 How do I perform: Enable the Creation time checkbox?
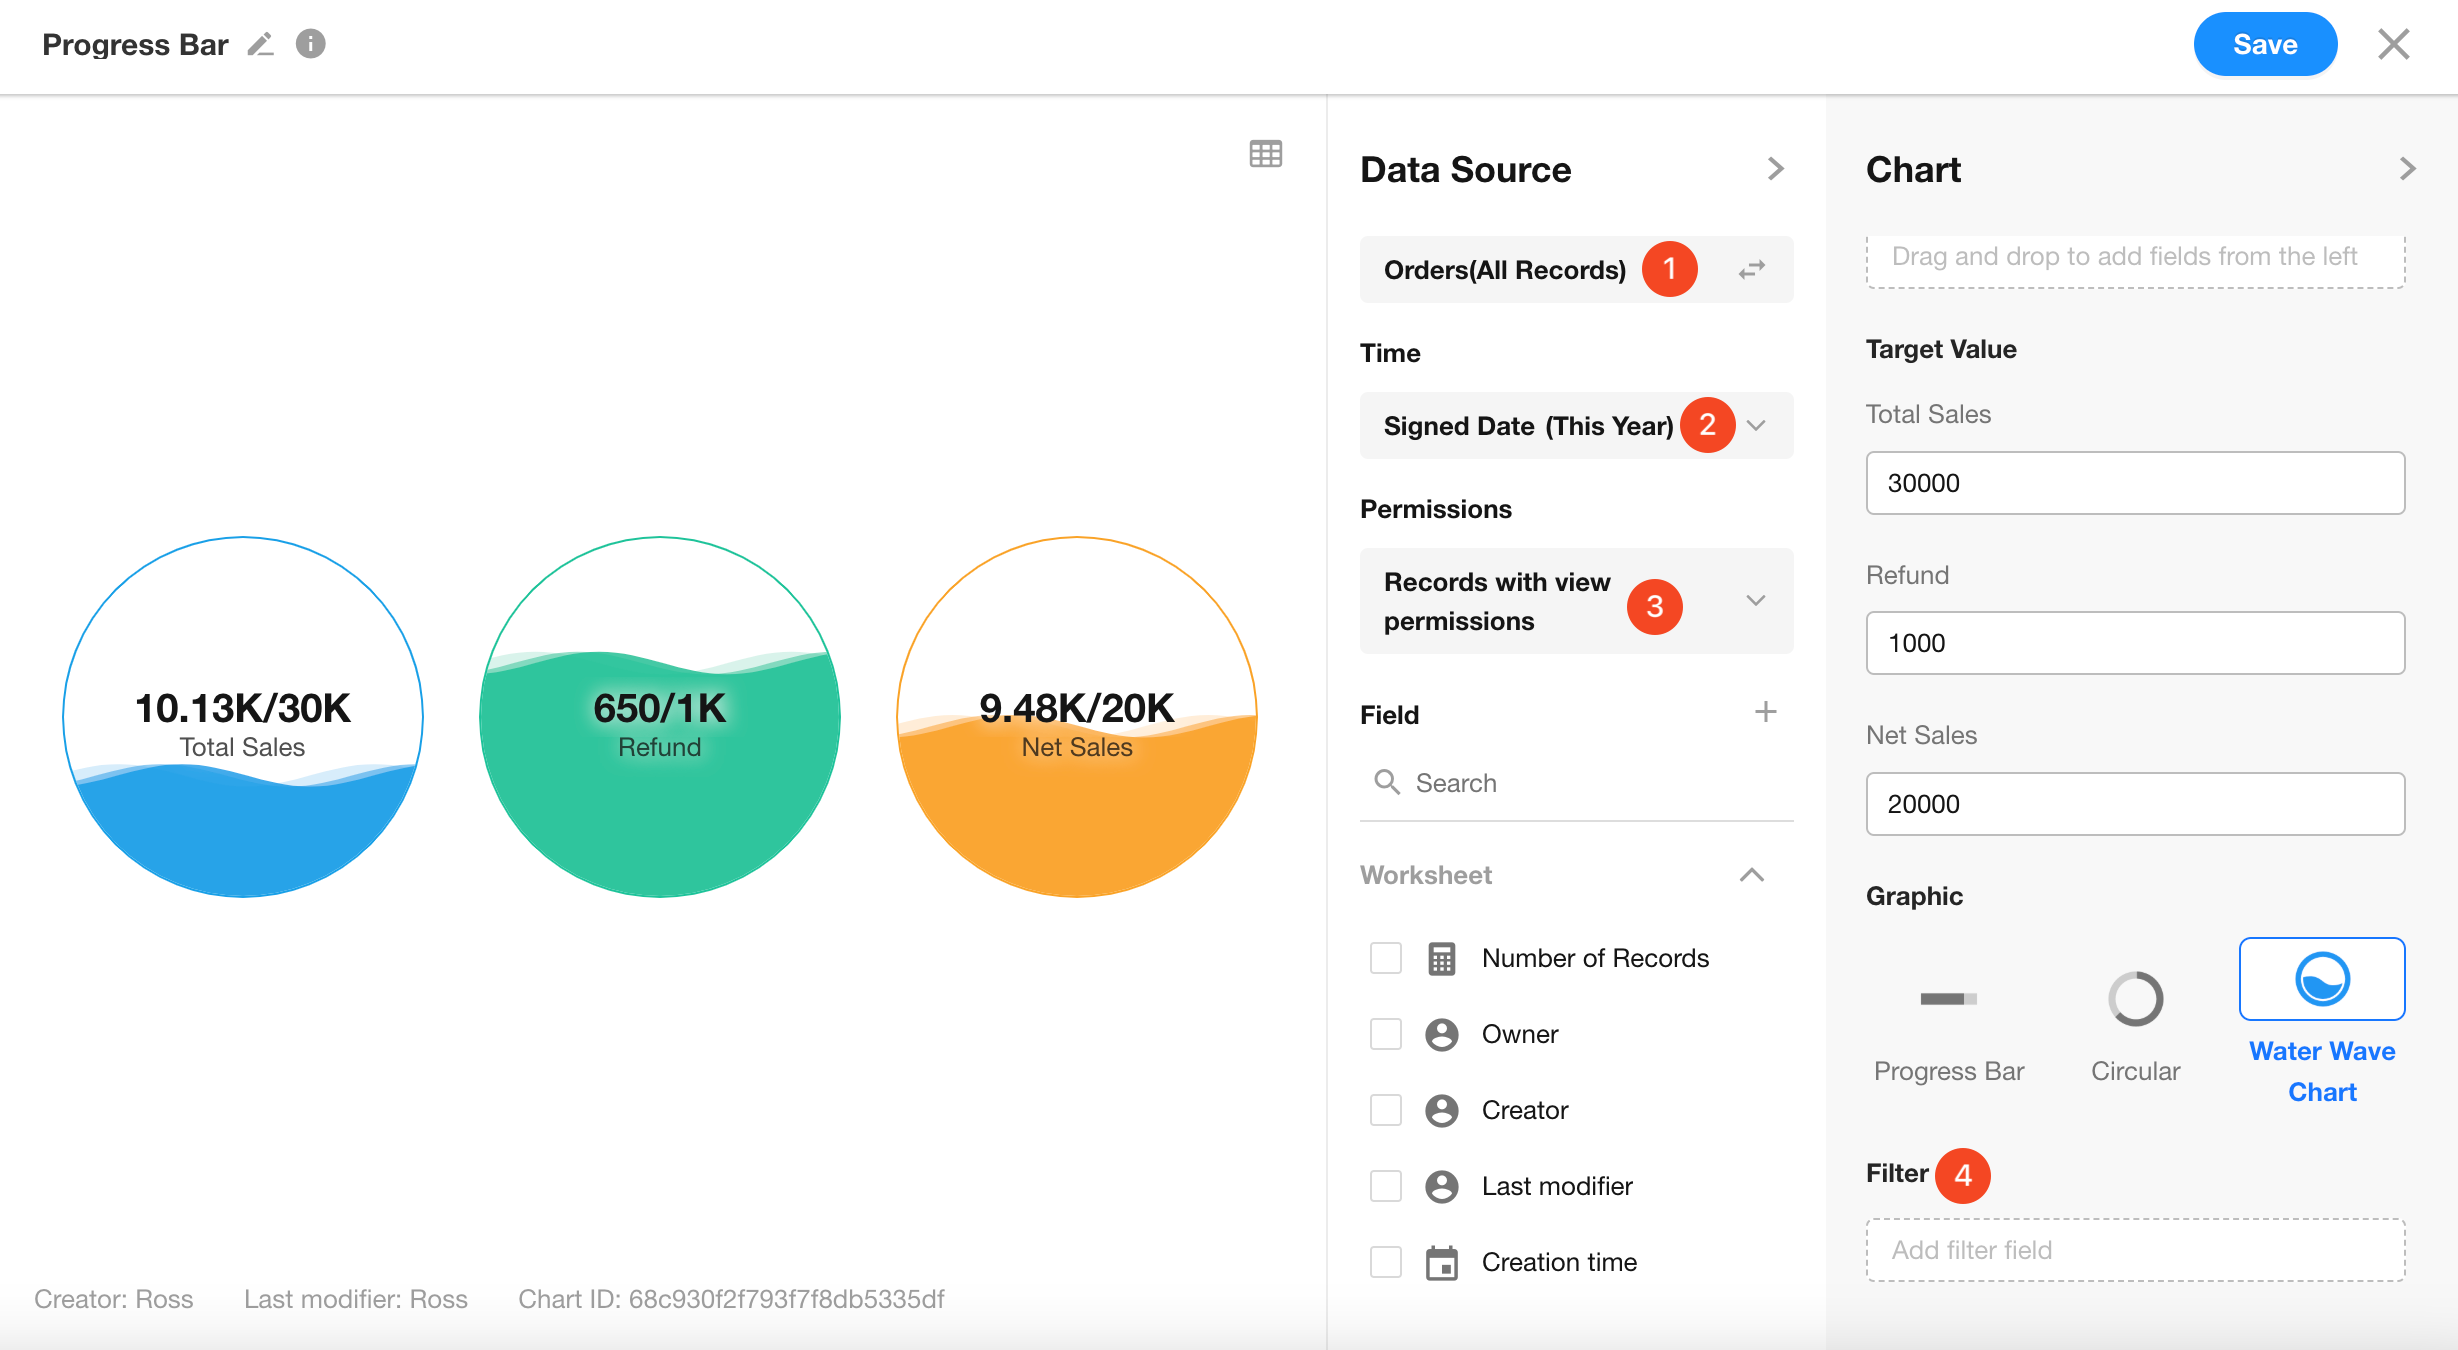point(1386,1262)
